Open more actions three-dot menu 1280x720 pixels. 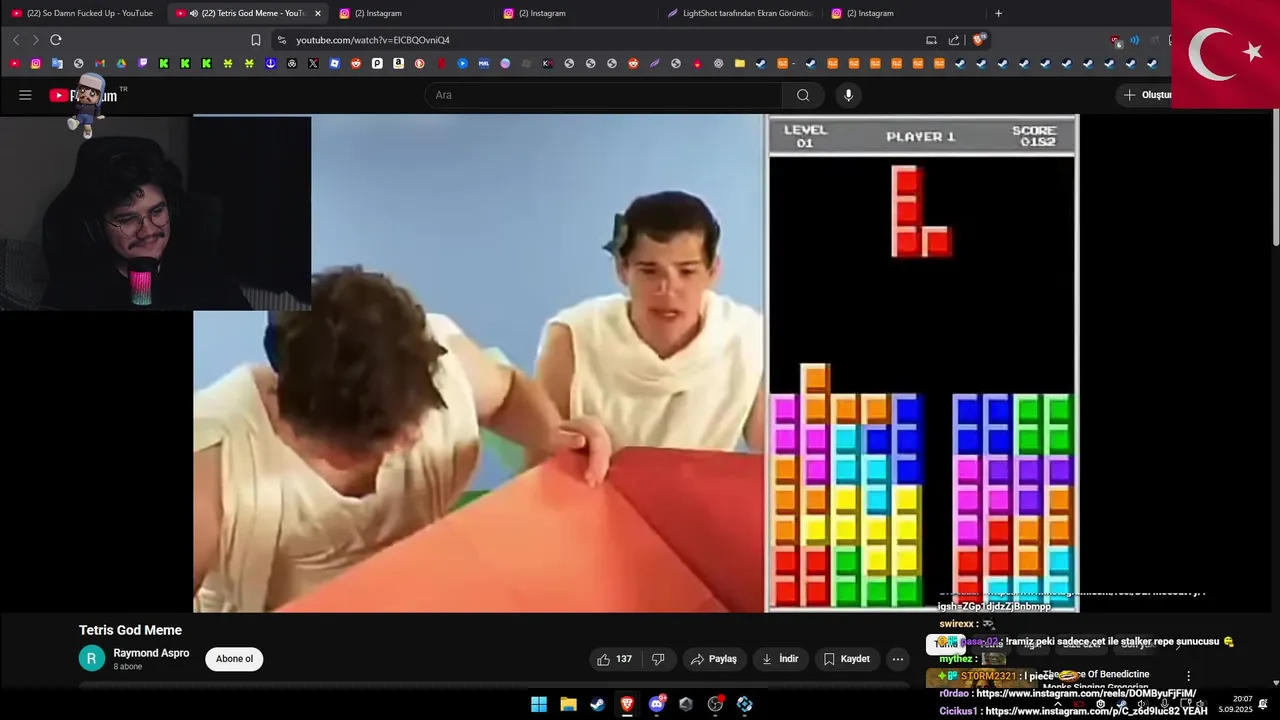[x=898, y=659]
